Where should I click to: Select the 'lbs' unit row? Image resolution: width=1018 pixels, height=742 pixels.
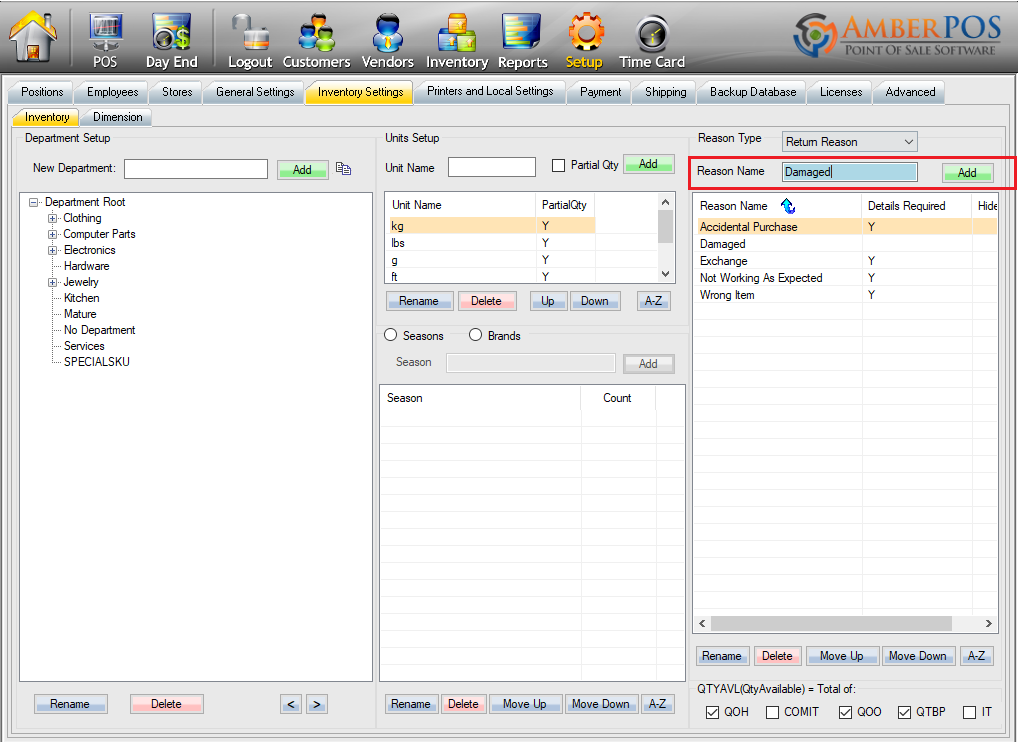(490, 243)
